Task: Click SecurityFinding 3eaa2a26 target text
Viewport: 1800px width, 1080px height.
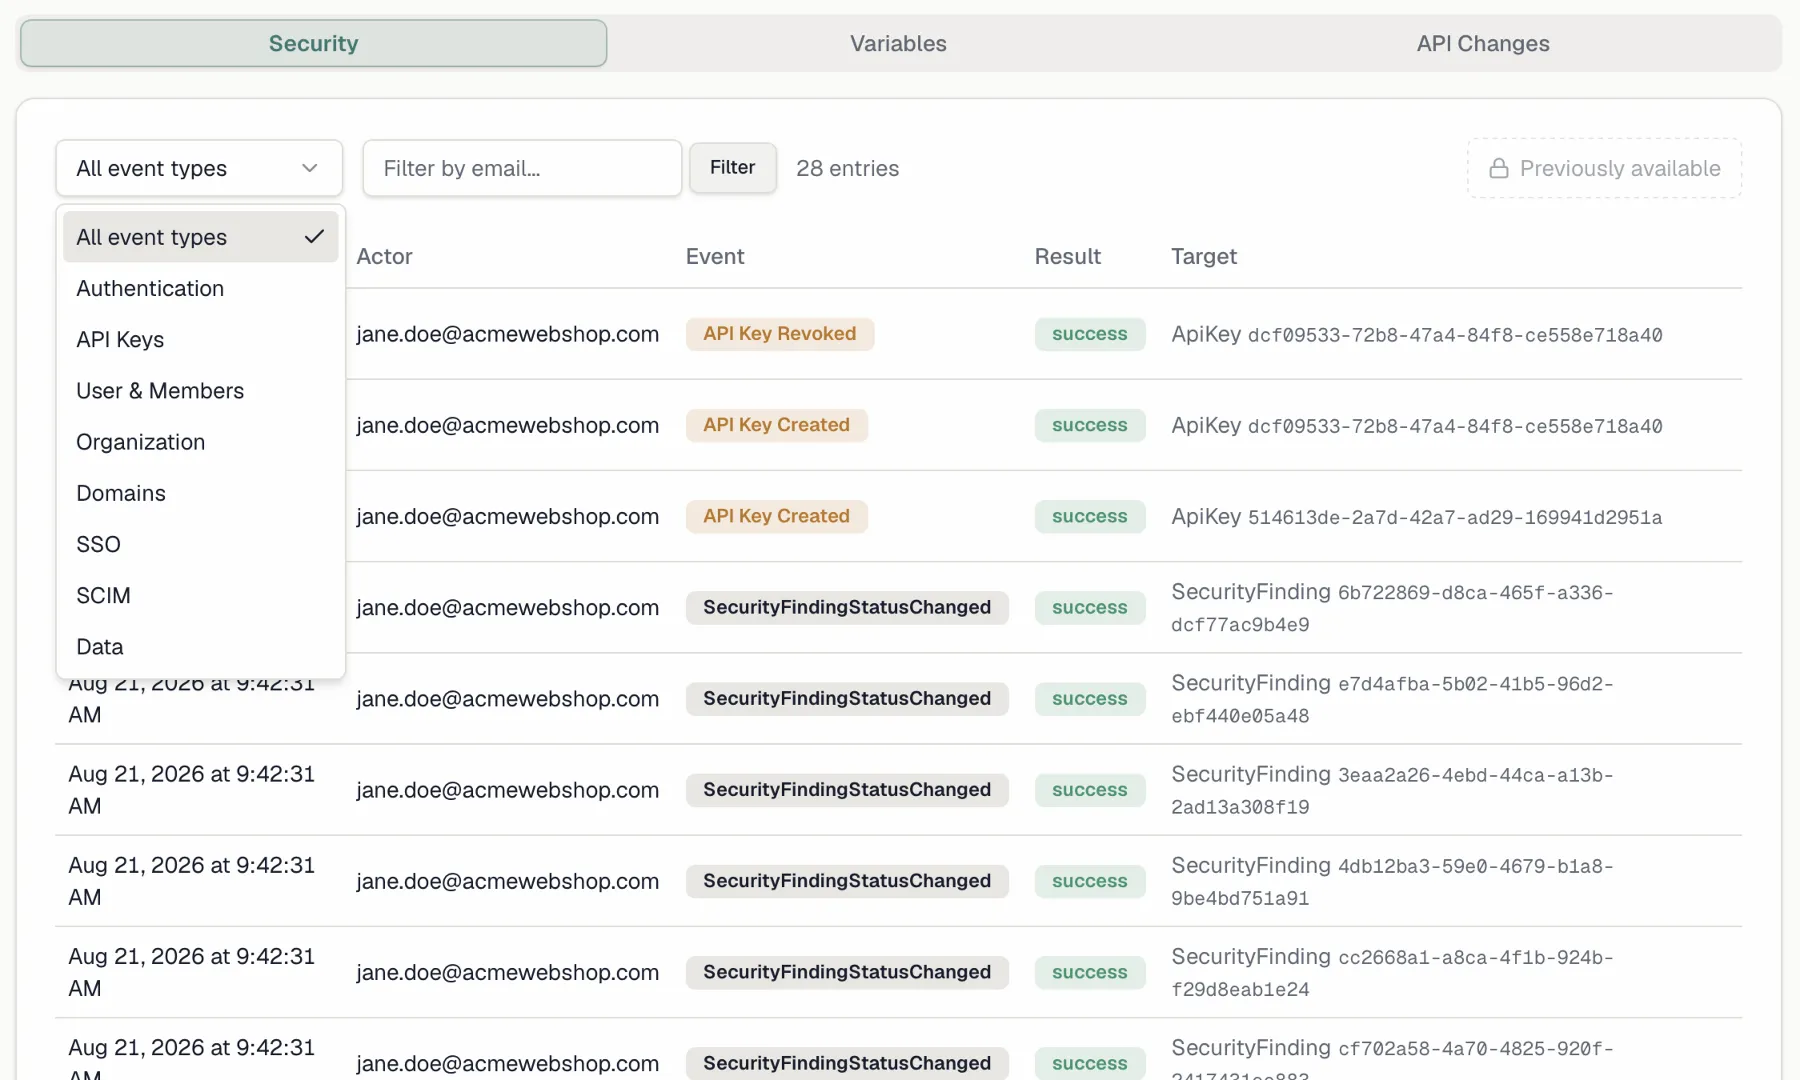Action: coord(1392,789)
